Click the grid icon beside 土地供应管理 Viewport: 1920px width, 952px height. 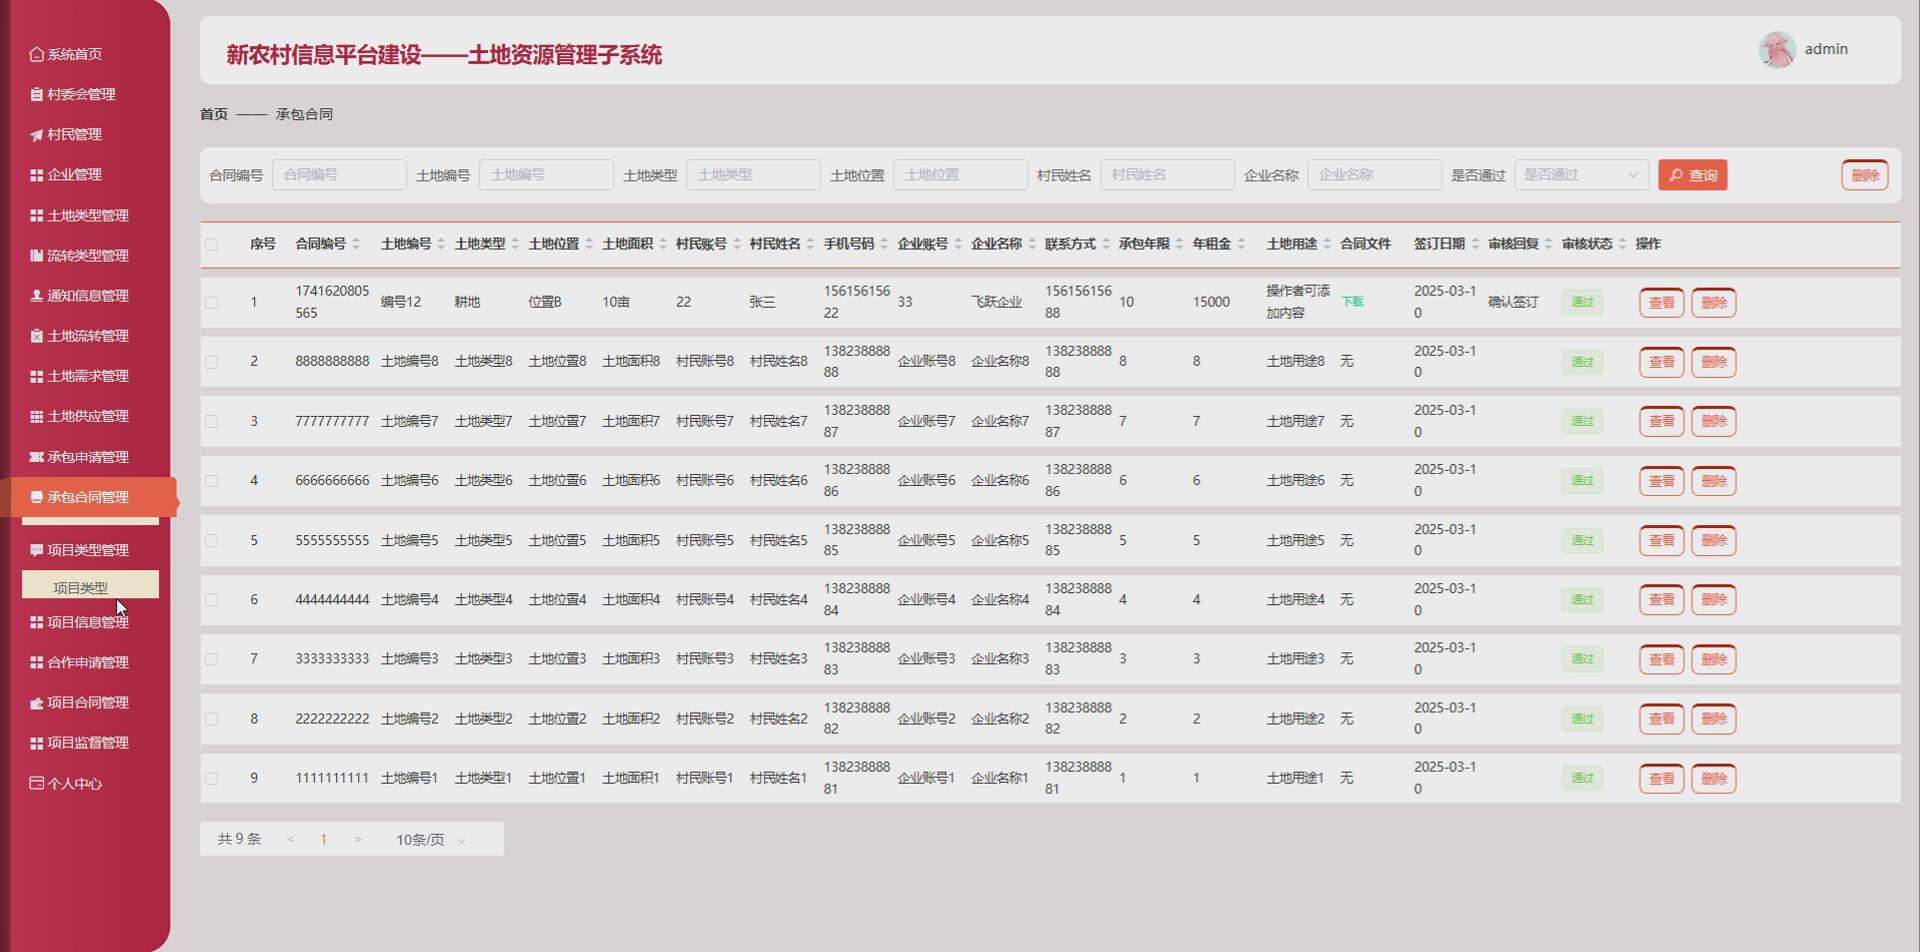pyautogui.click(x=37, y=416)
